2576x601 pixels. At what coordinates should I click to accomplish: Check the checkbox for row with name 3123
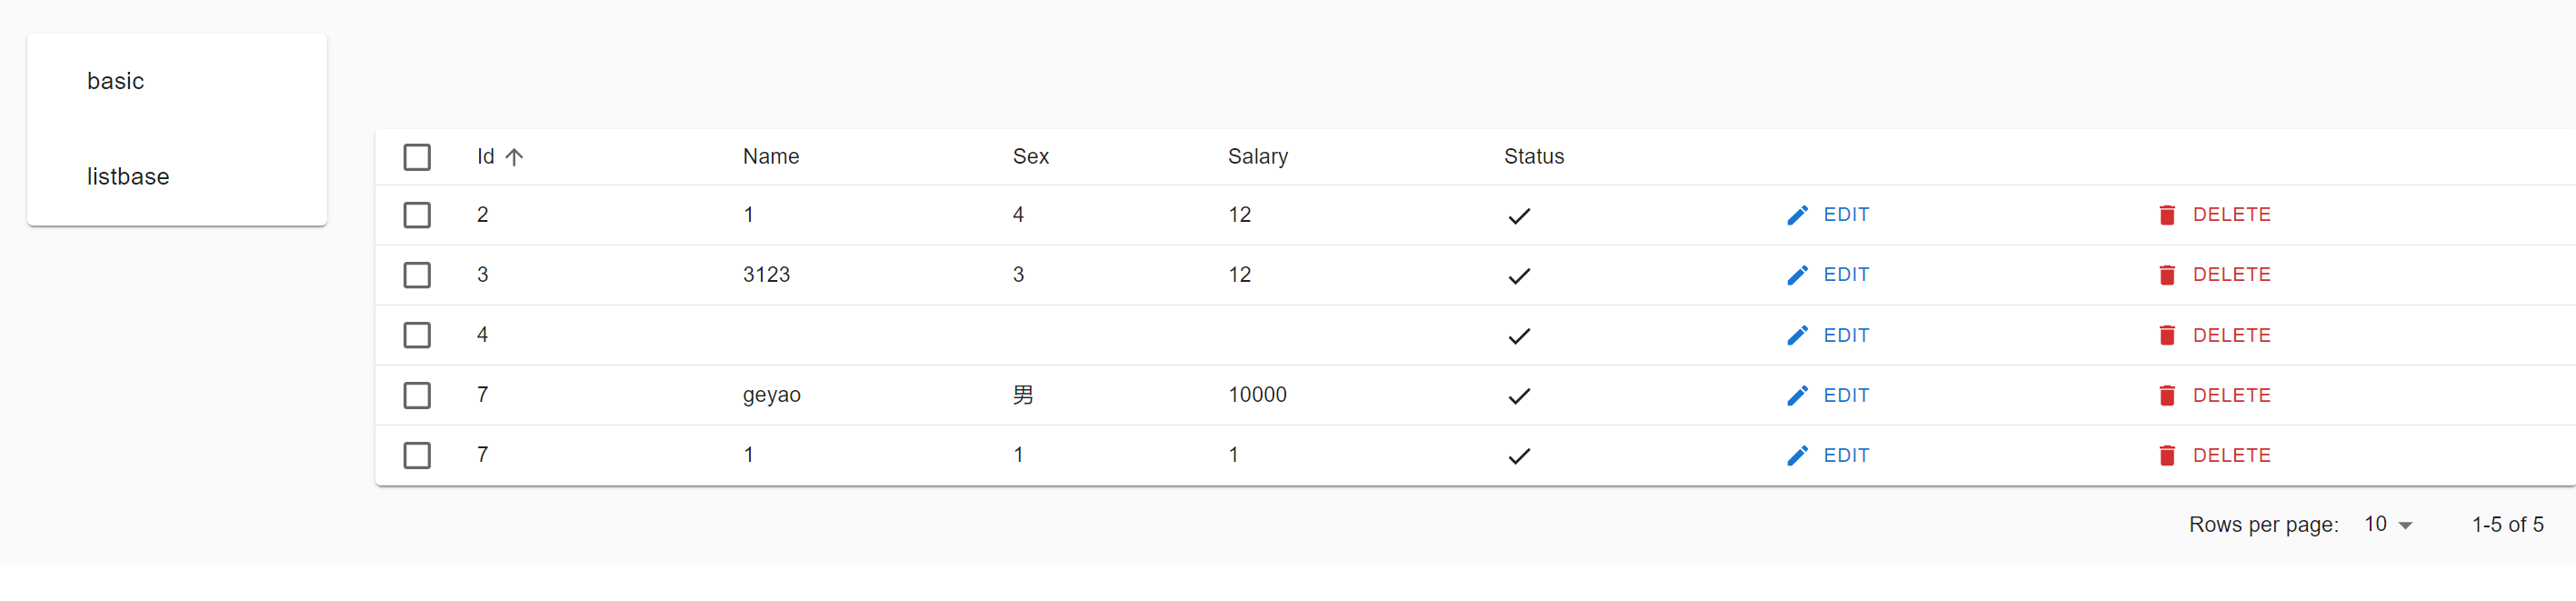click(x=417, y=275)
